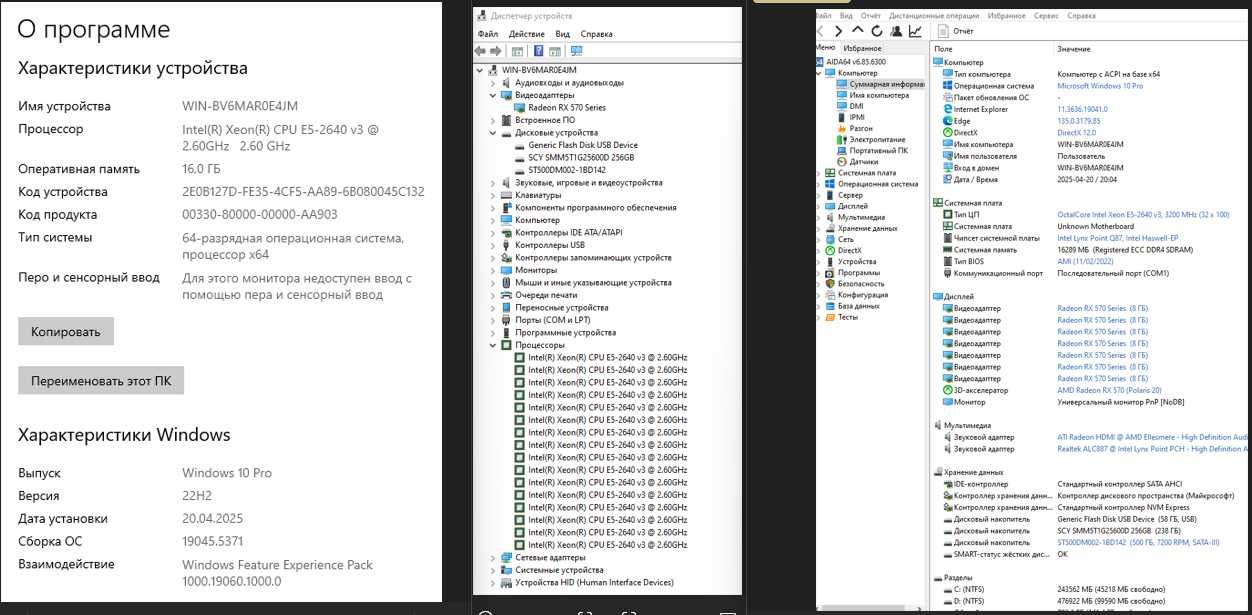Screen dimensions: 1252x615
Task: Expand Сетевые адаптеры node in Device Manager
Action: pos(493,557)
